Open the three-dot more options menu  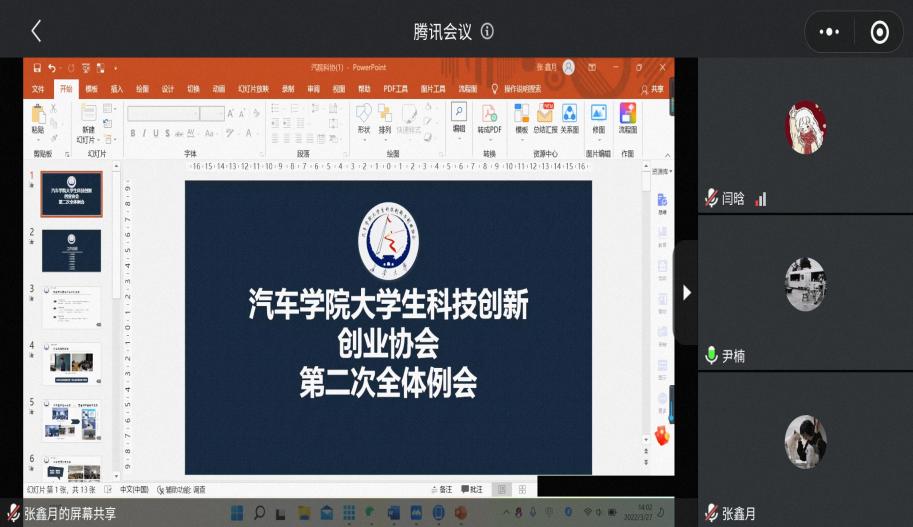[829, 32]
